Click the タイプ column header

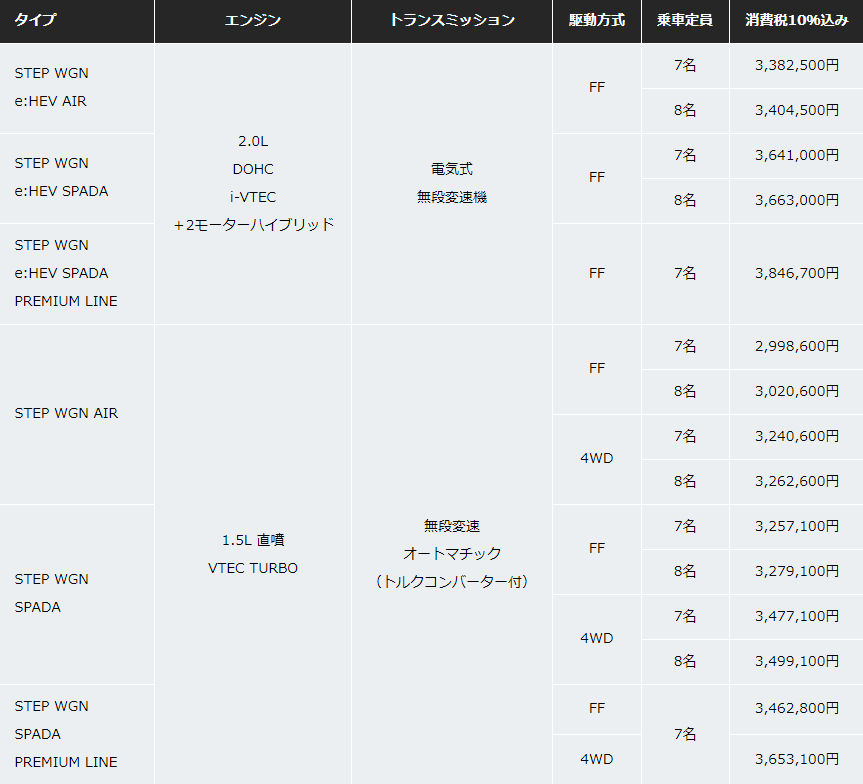point(35,20)
